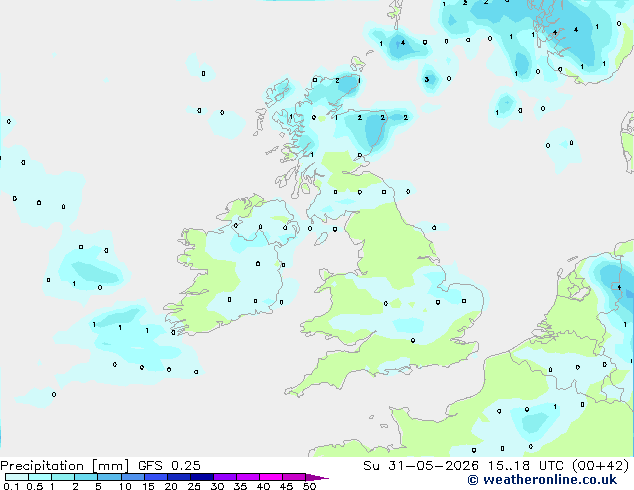Click the '0.5' legend scale label
Image resolution: width=634 pixels, height=490 pixels.
click(34, 486)
